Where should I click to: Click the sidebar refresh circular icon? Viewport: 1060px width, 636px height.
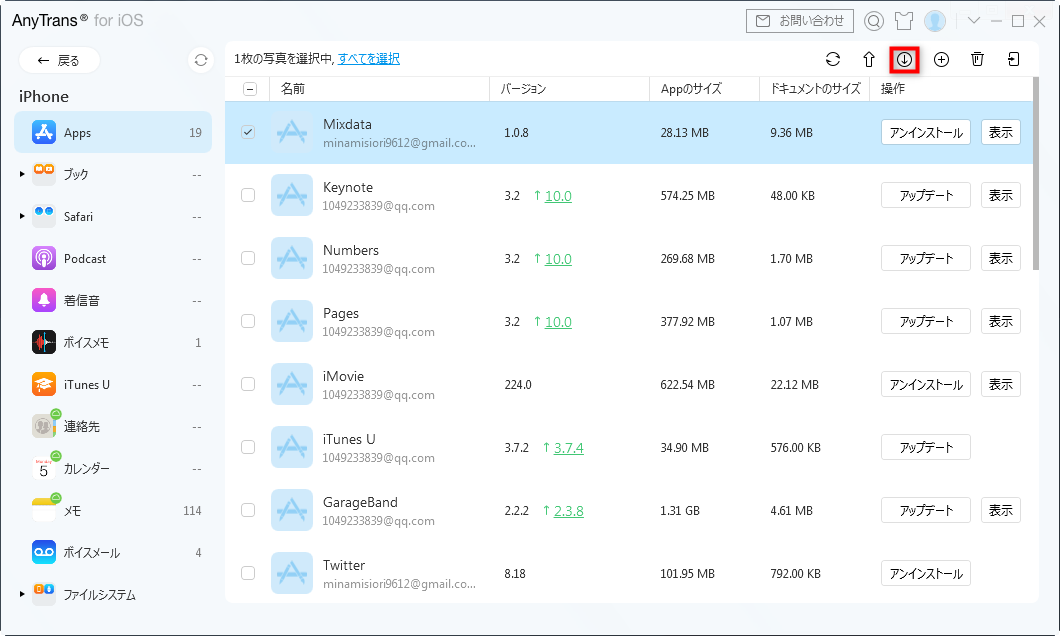(201, 60)
